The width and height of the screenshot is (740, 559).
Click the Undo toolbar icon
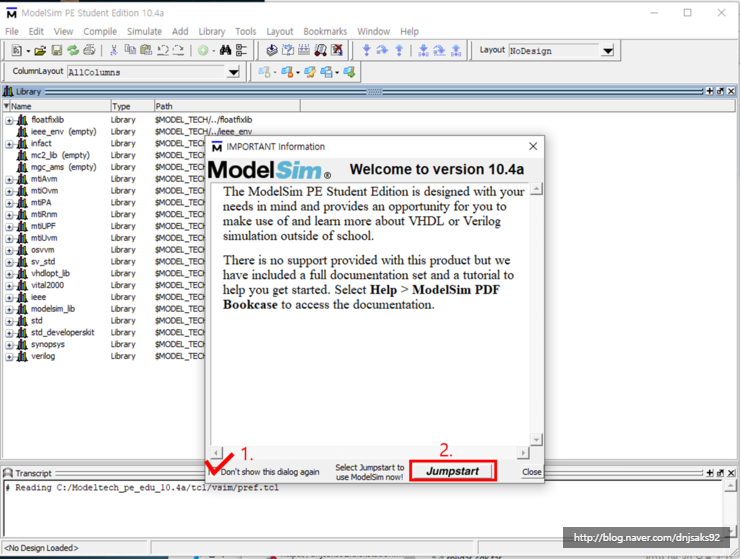(163, 50)
